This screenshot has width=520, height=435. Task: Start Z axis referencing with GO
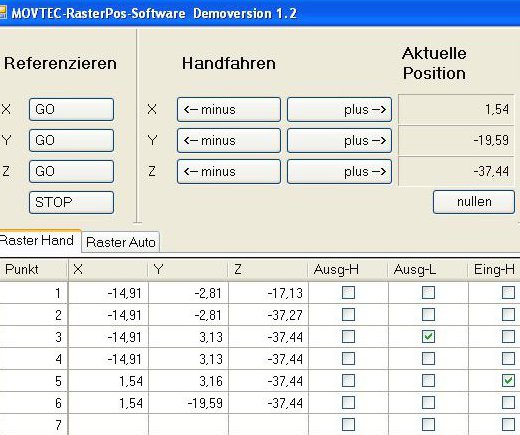pyautogui.click(x=71, y=171)
